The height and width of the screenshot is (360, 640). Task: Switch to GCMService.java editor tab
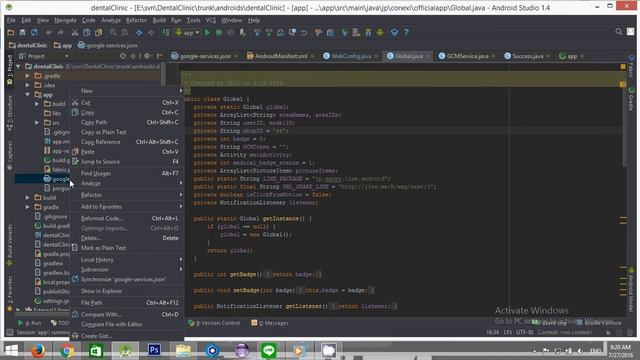pos(467,56)
